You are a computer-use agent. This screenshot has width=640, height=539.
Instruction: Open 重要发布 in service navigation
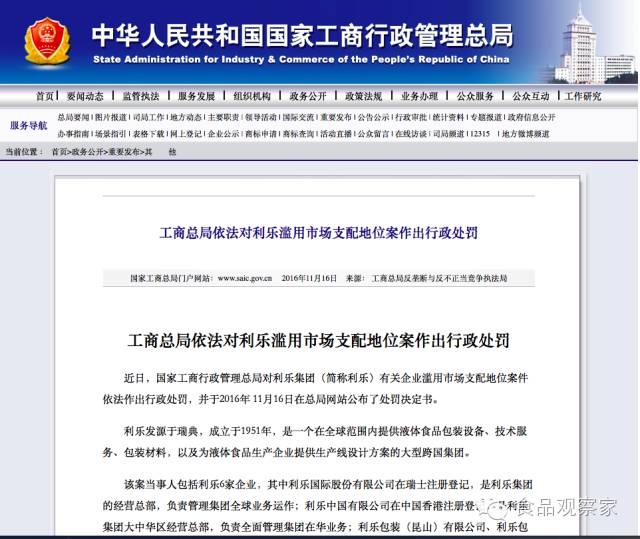[x=336, y=118]
